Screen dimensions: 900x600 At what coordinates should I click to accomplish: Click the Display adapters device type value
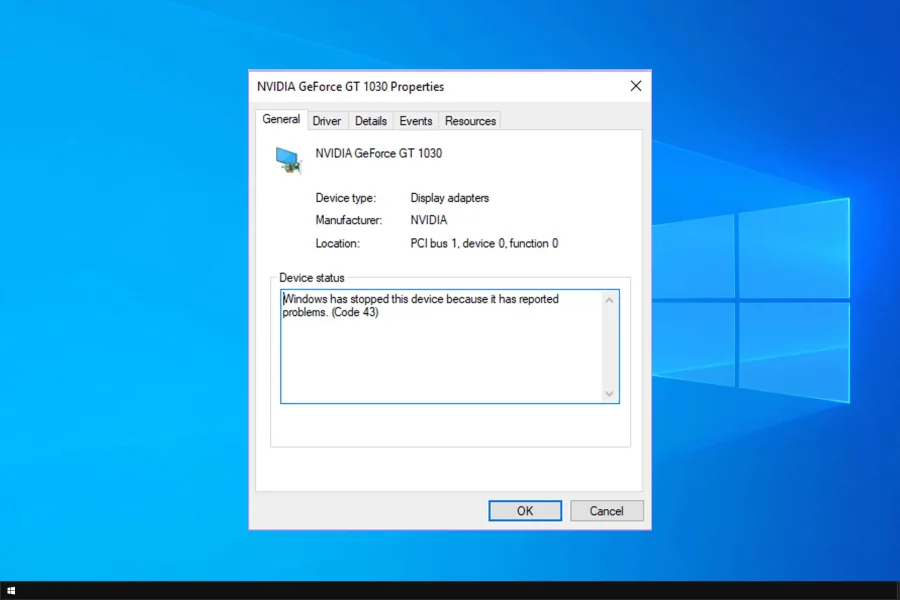[x=449, y=198]
